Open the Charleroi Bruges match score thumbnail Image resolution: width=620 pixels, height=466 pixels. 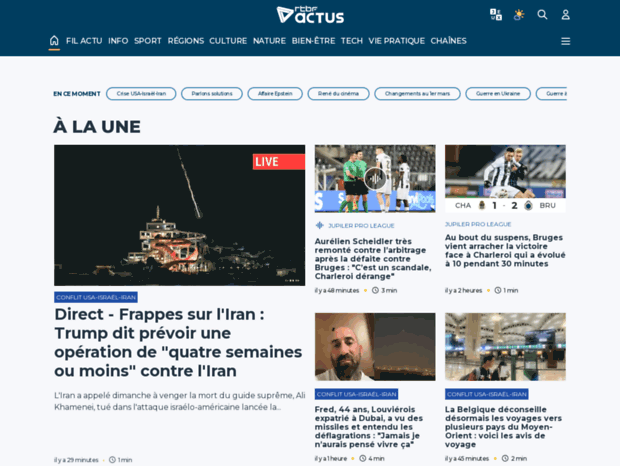(505, 179)
